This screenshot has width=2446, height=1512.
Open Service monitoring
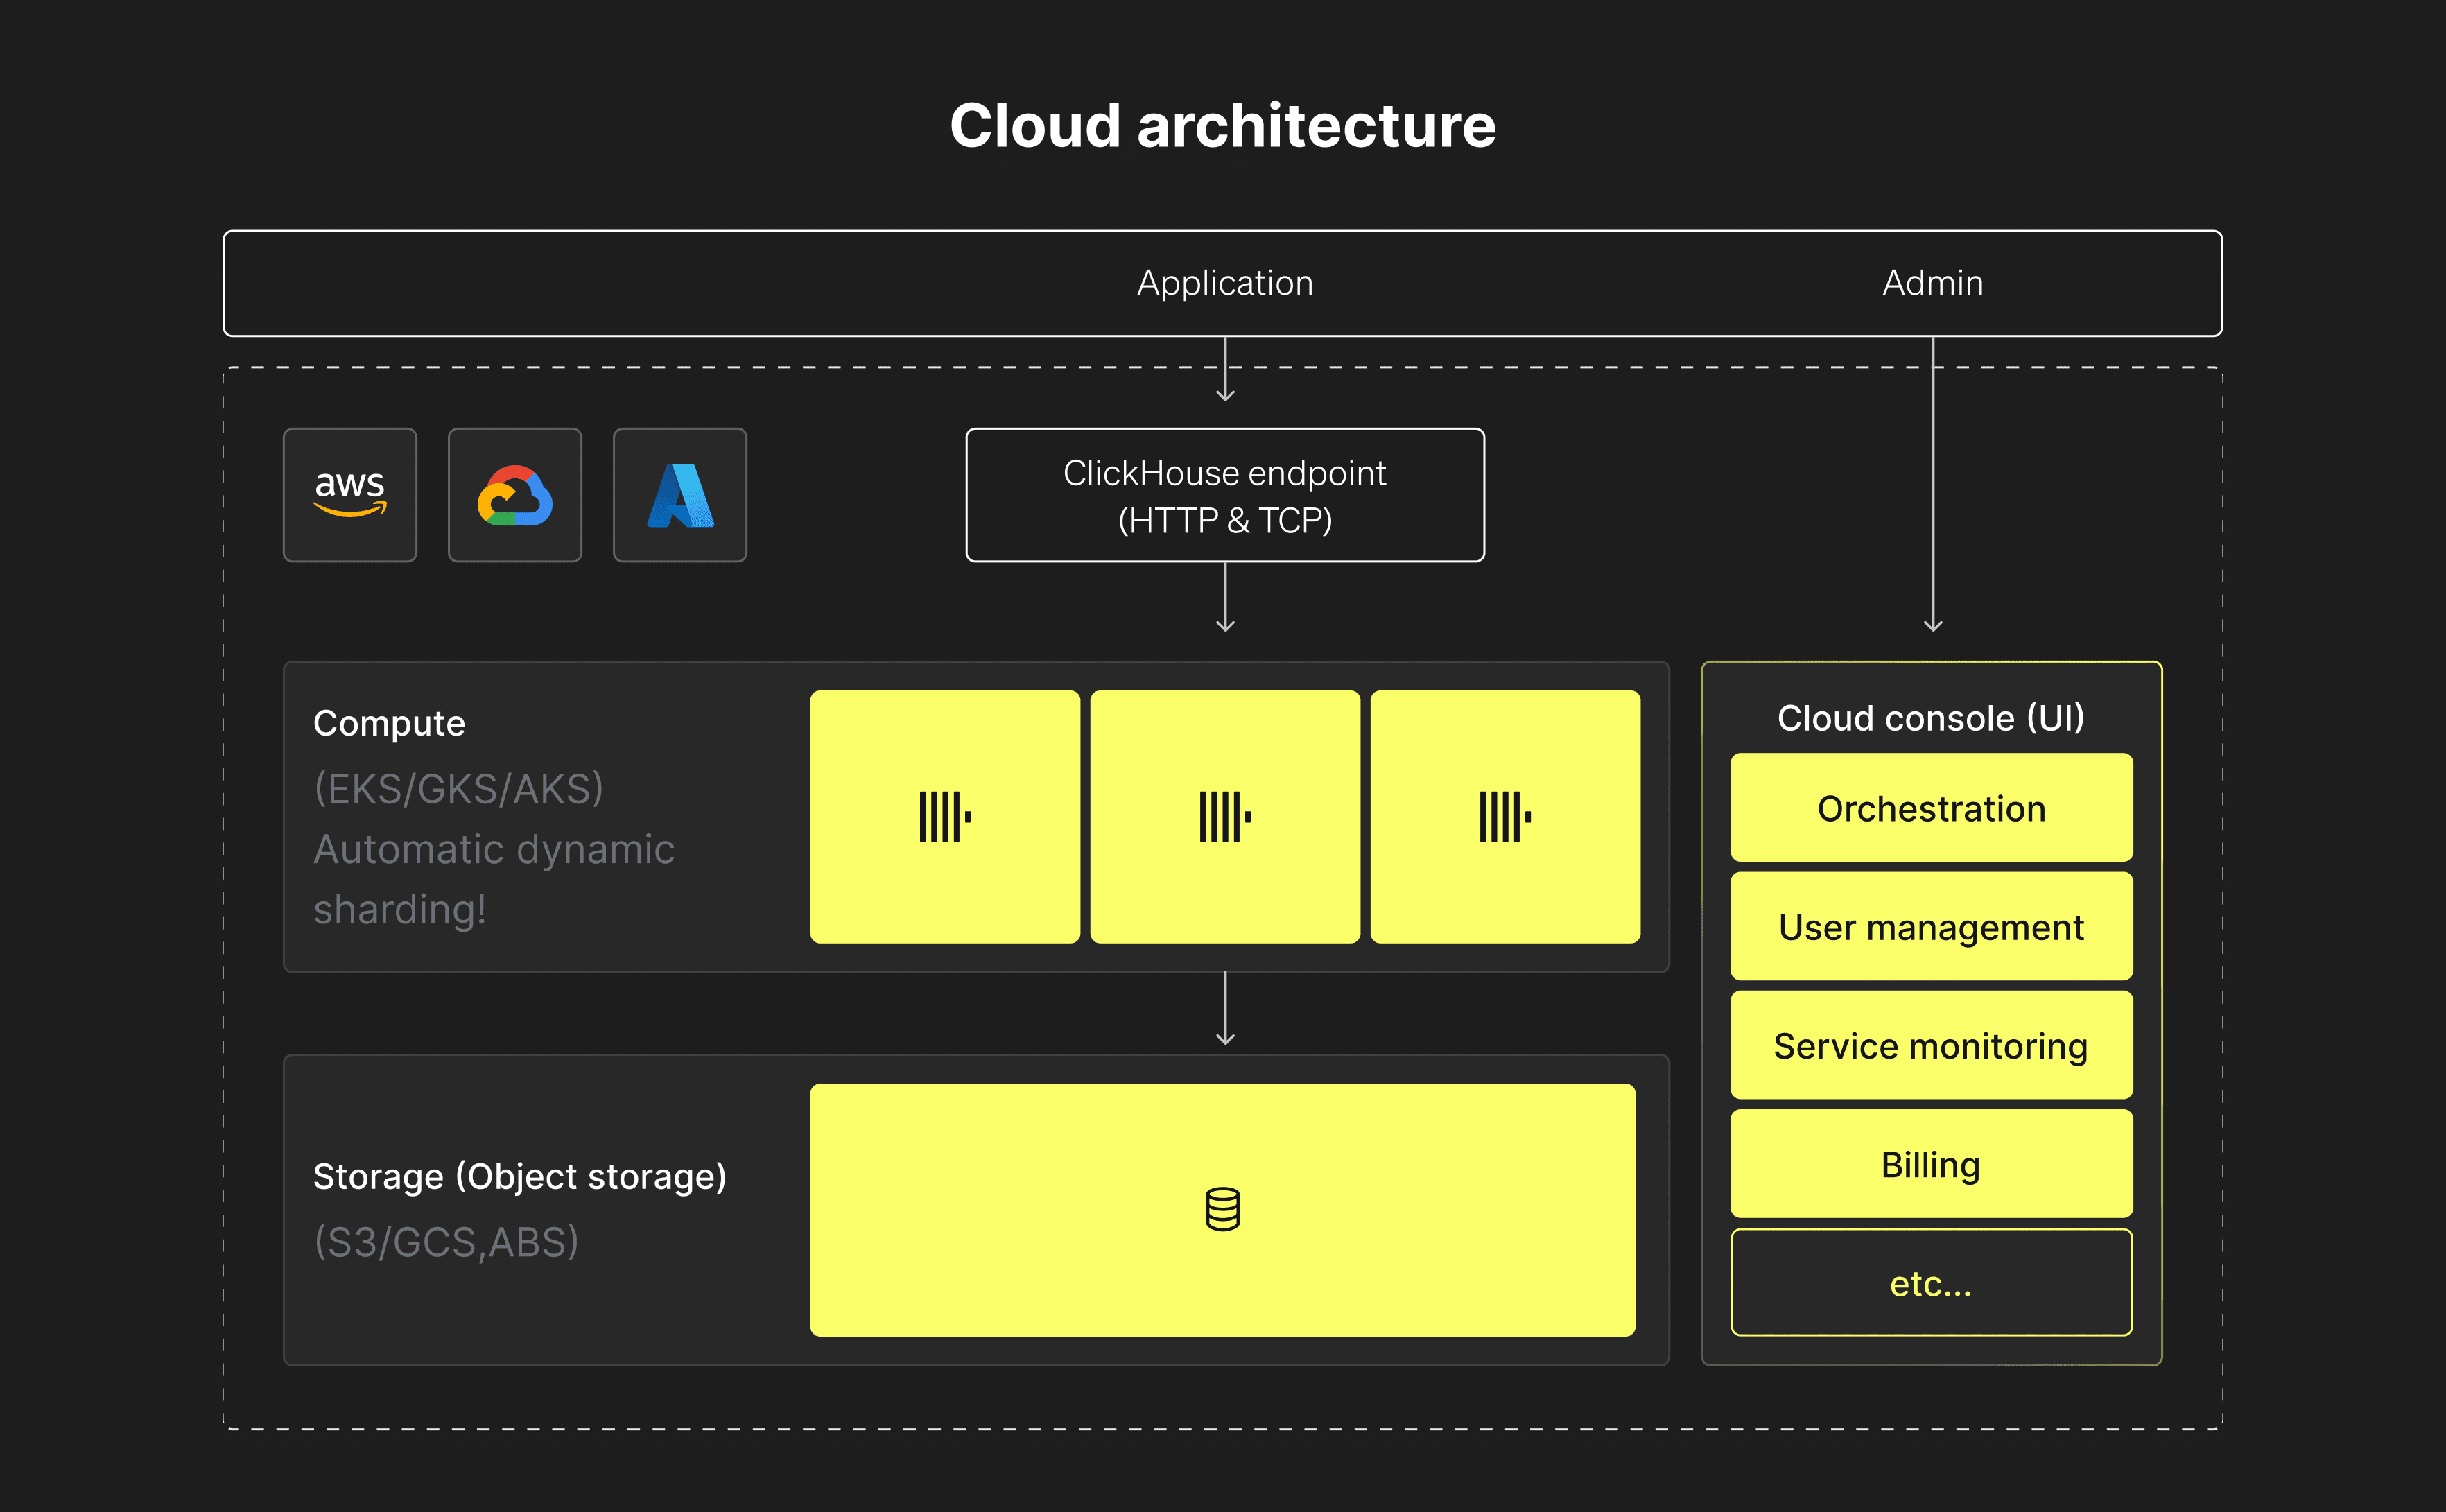[x=1930, y=1045]
